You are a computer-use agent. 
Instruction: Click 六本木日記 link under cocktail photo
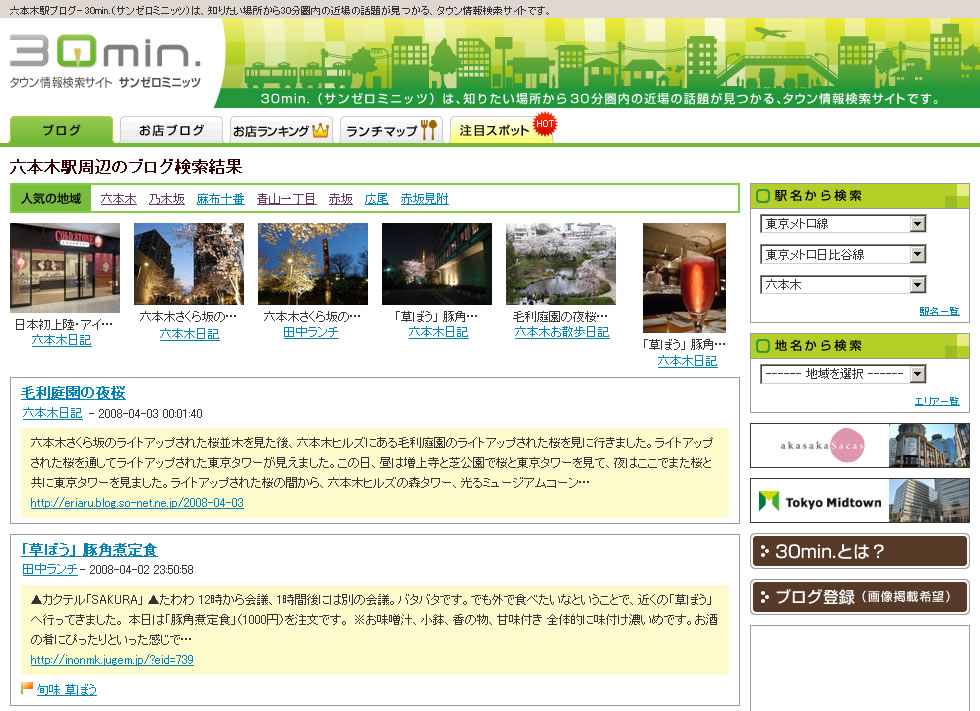(687, 360)
